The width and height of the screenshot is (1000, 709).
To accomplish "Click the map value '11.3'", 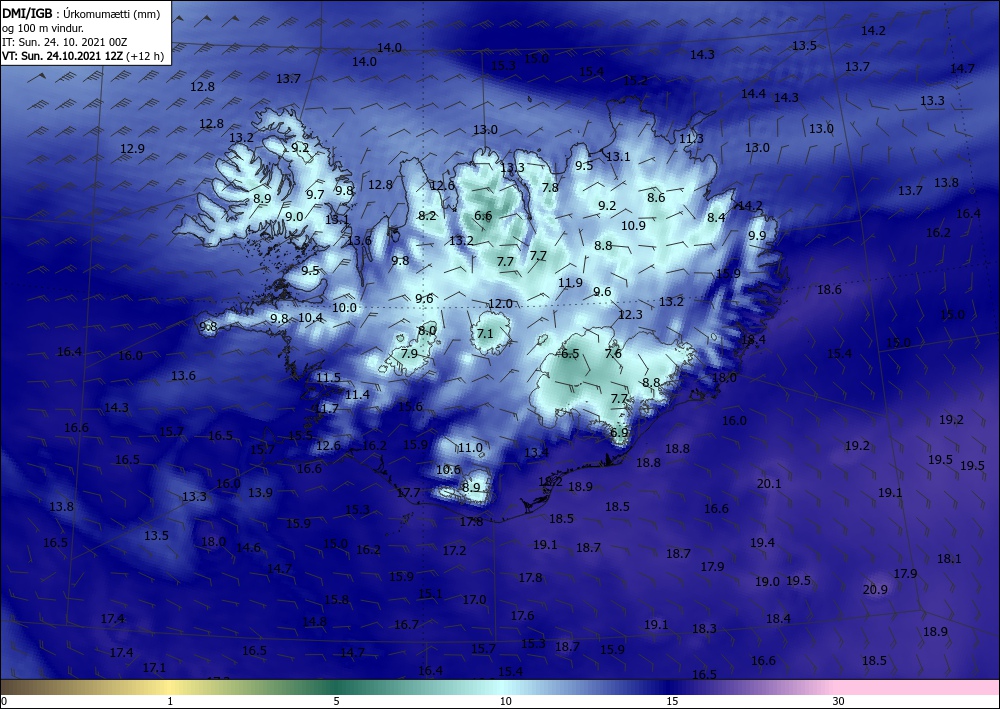I will pyautogui.click(x=691, y=138).
